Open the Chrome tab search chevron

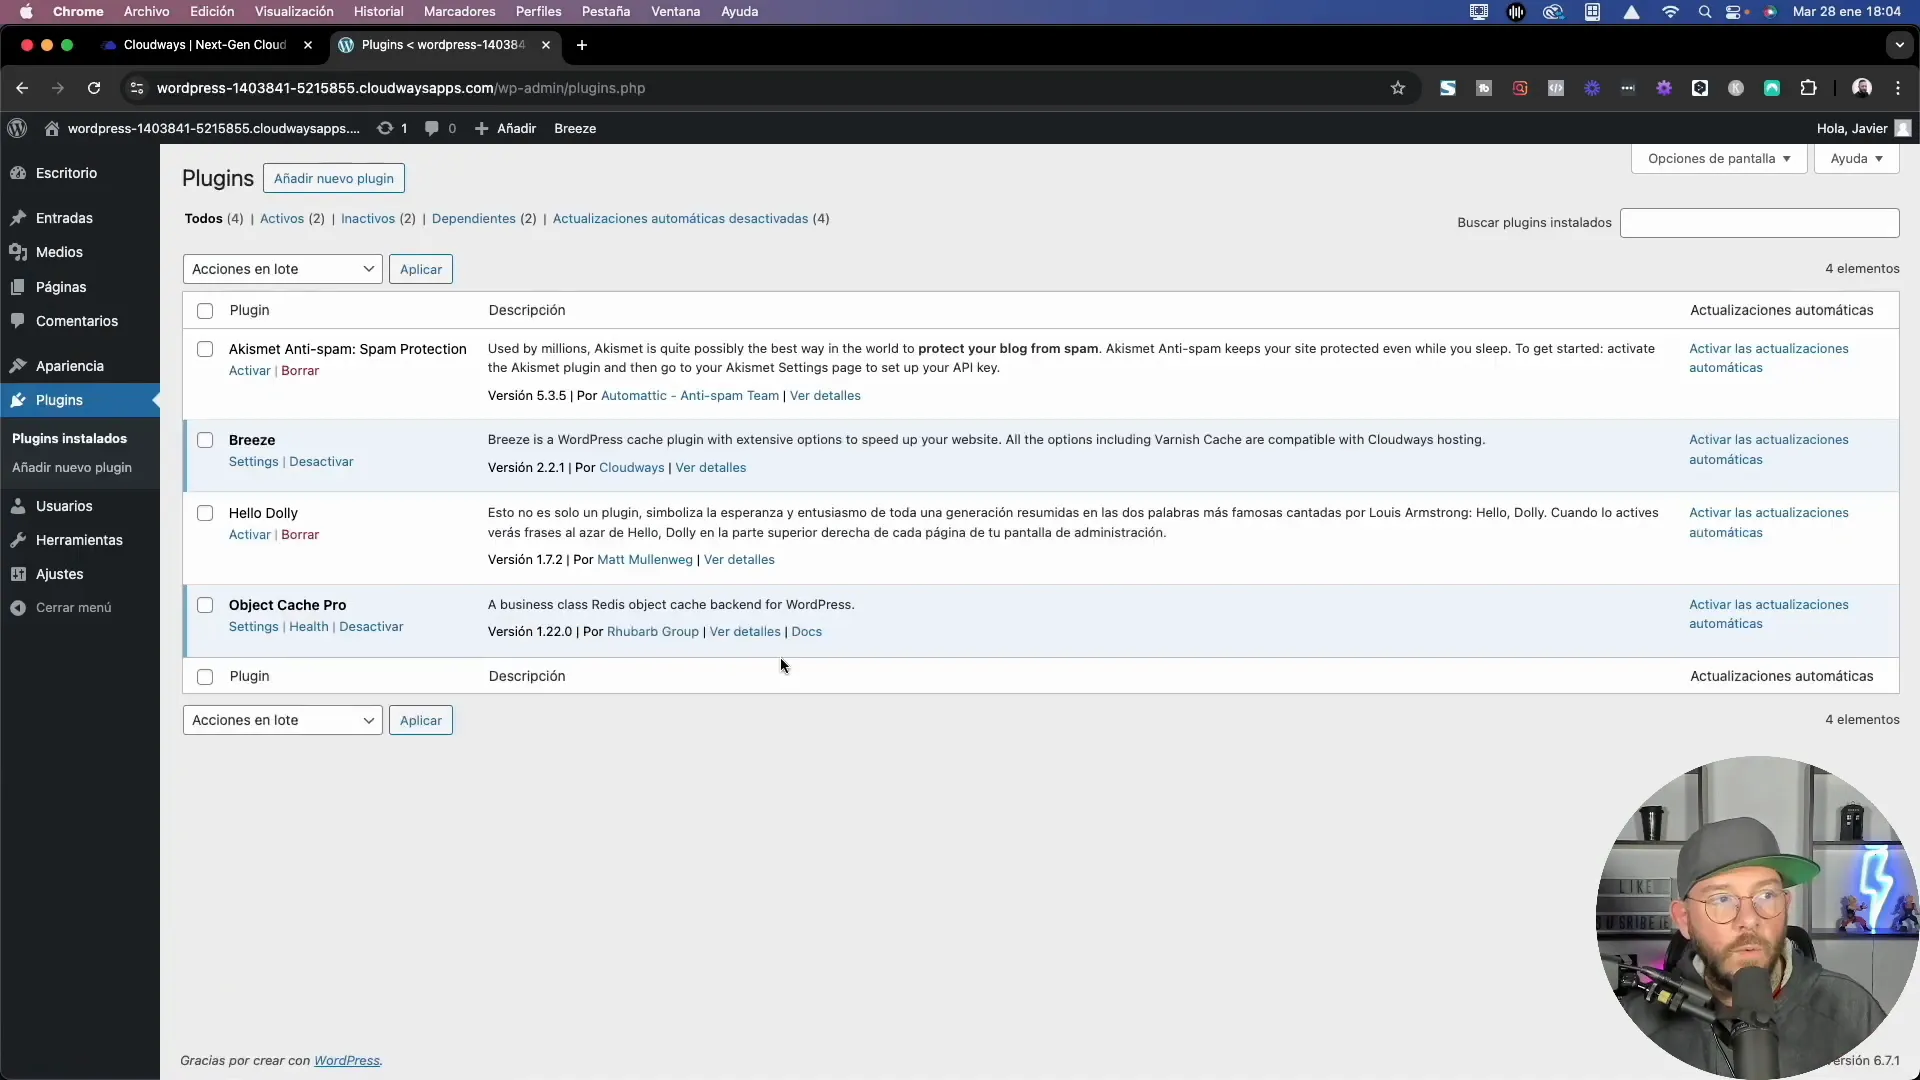[x=1899, y=45]
